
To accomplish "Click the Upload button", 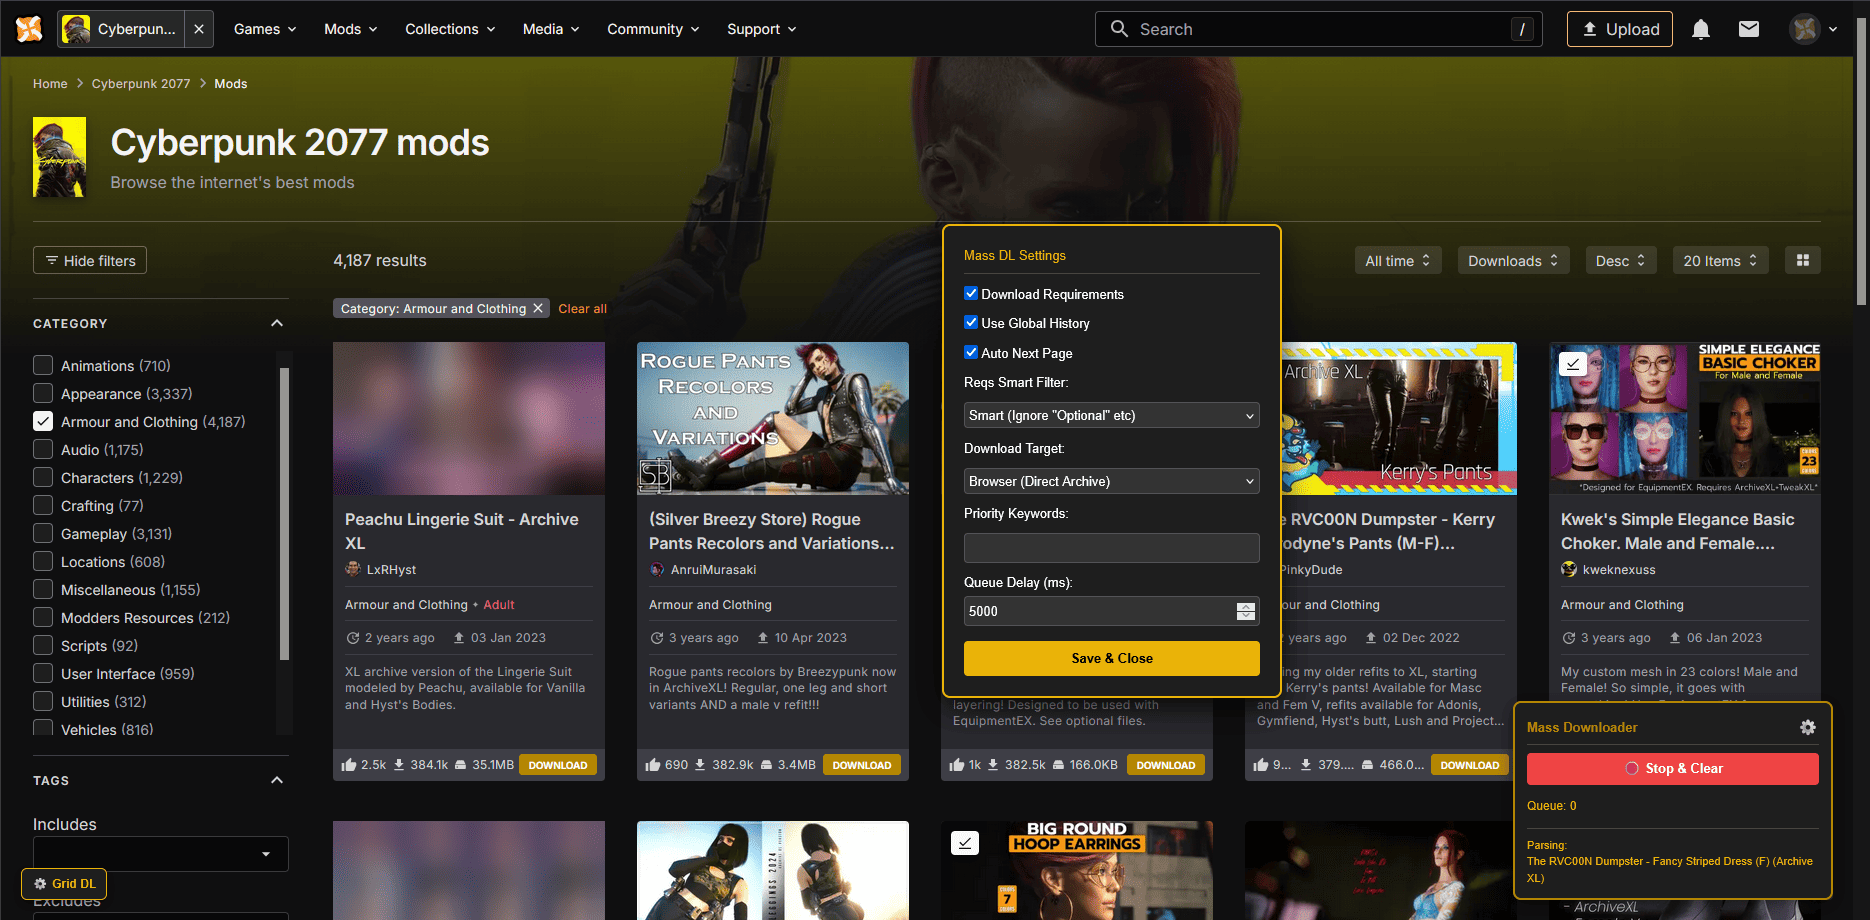I will point(1619,29).
